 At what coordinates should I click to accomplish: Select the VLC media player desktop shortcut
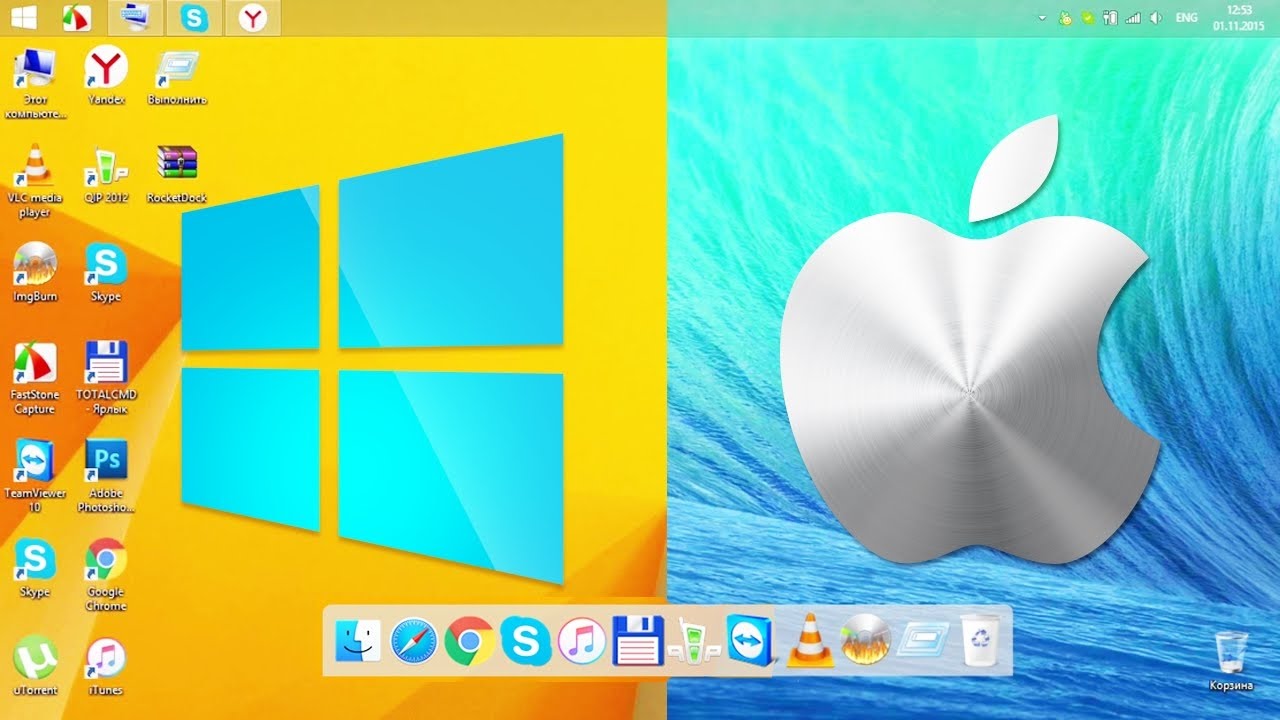click(35, 181)
